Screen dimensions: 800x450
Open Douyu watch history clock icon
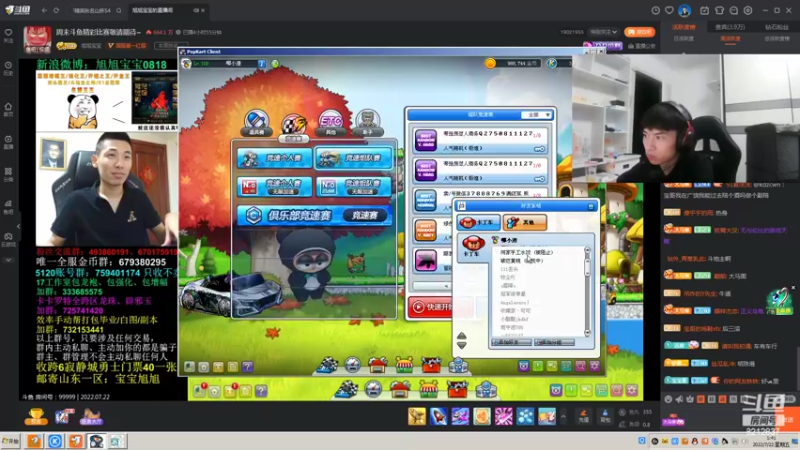656,10
